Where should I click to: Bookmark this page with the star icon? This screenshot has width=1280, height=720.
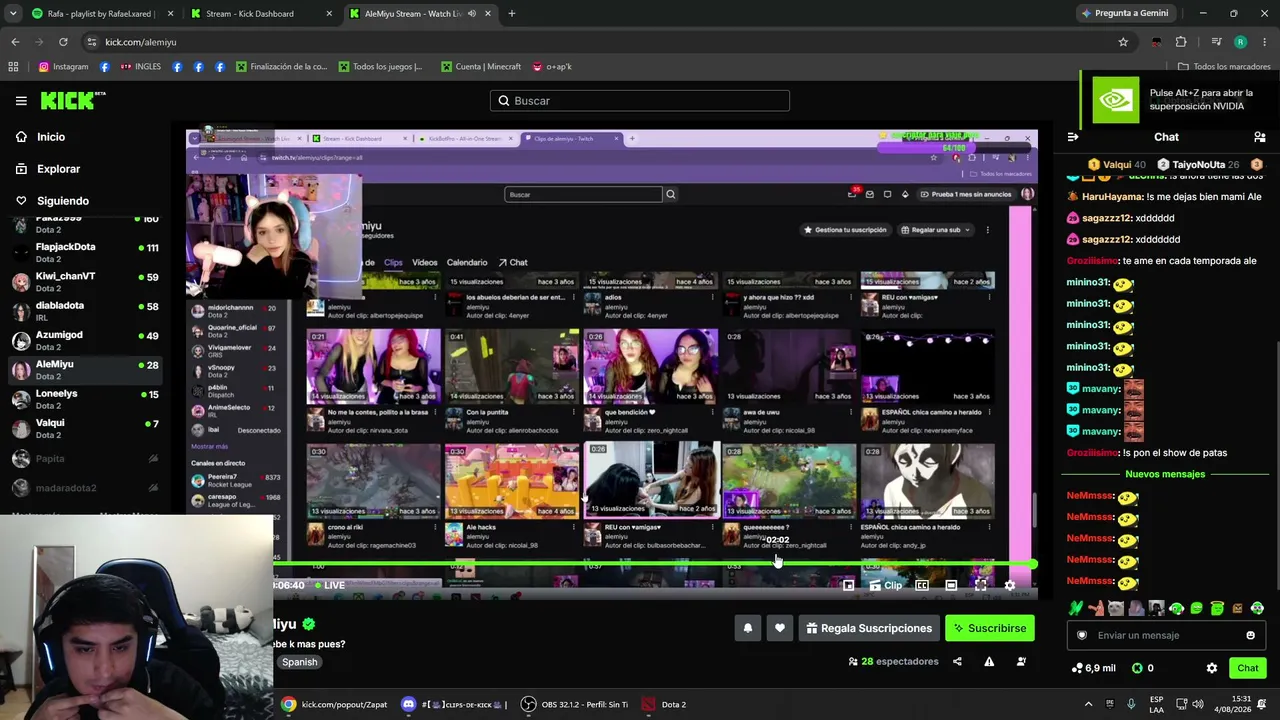click(1123, 42)
